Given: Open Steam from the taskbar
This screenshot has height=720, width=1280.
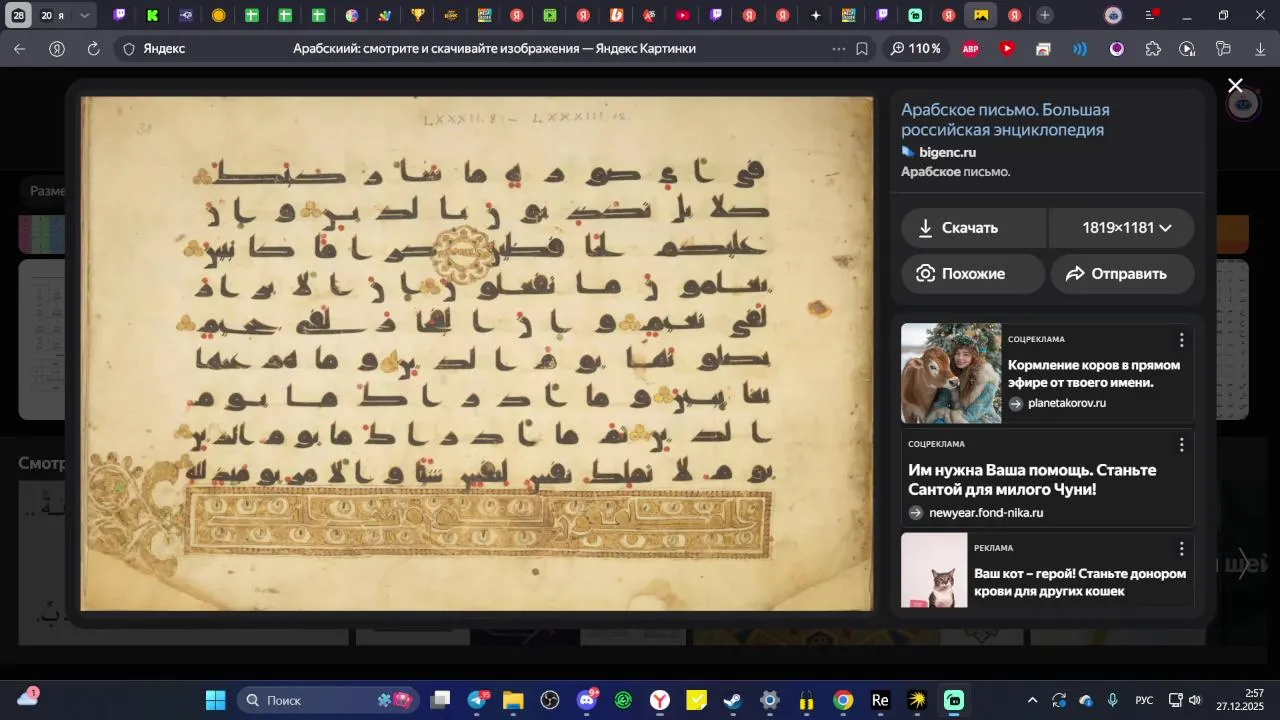Looking at the screenshot, I should coord(733,700).
